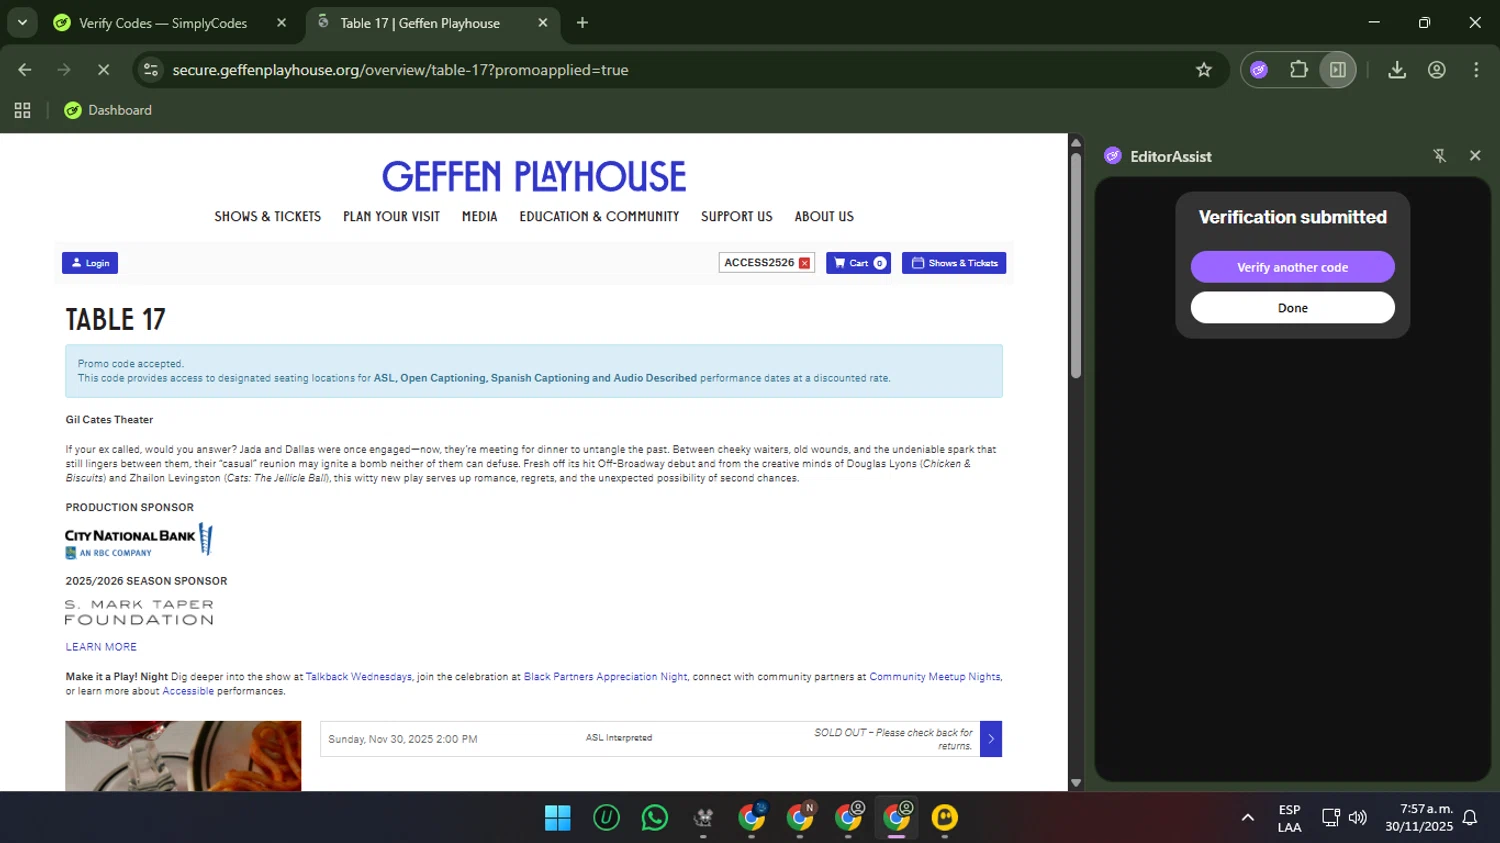
Task: Open WhatsApp from taskbar
Action: tap(655, 818)
